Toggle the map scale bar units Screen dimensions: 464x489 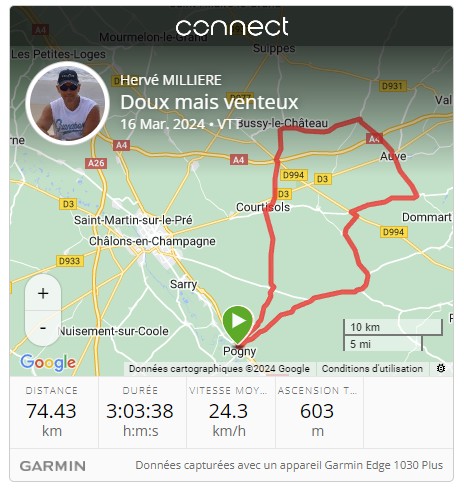(393, 335)
